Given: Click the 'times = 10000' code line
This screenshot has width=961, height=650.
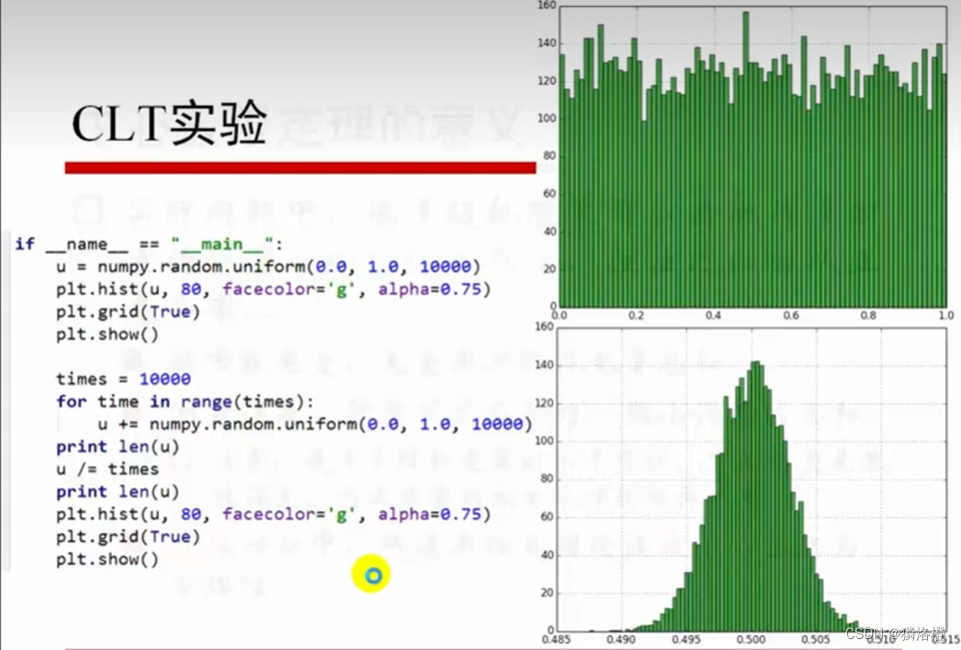Looking at the screenshot, I should click(123, 379).
